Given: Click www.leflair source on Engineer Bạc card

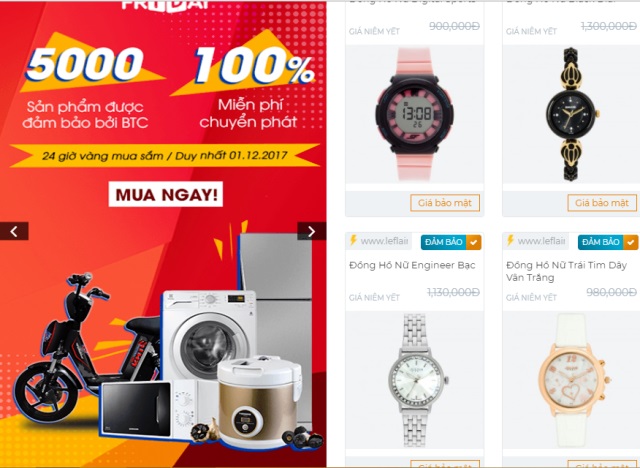Looking at the screenshot, I should [384, 241].
